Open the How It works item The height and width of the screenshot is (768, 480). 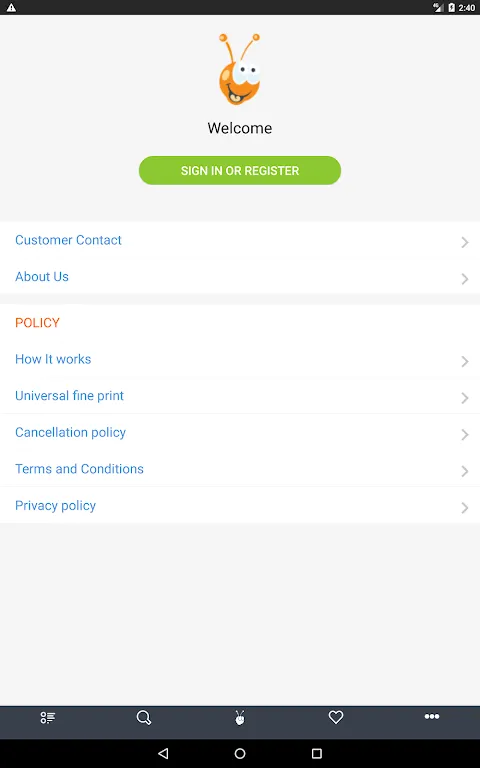(x=240, y=359)
